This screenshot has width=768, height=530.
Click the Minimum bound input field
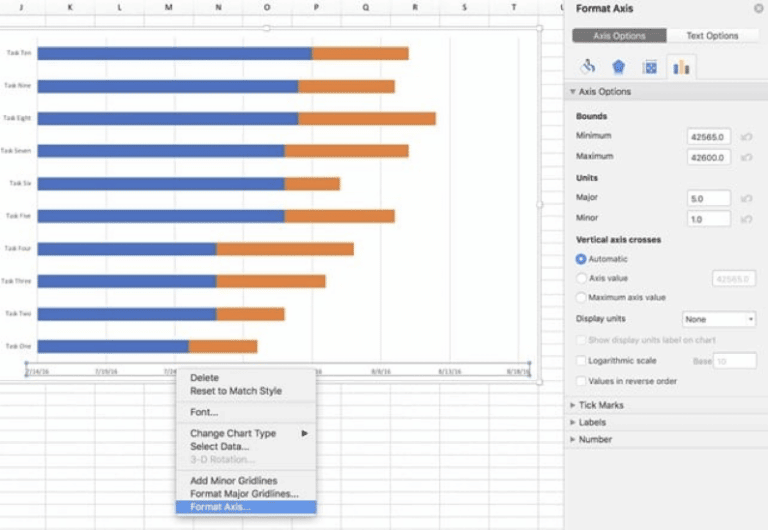click(709, 137)
